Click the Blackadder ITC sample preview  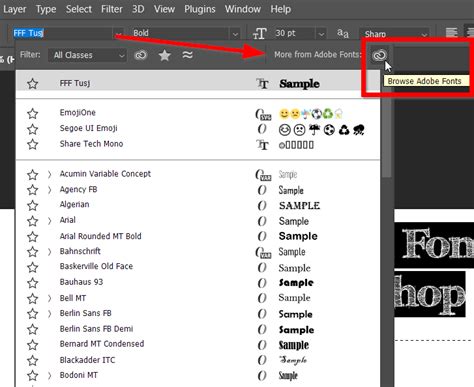293,360
